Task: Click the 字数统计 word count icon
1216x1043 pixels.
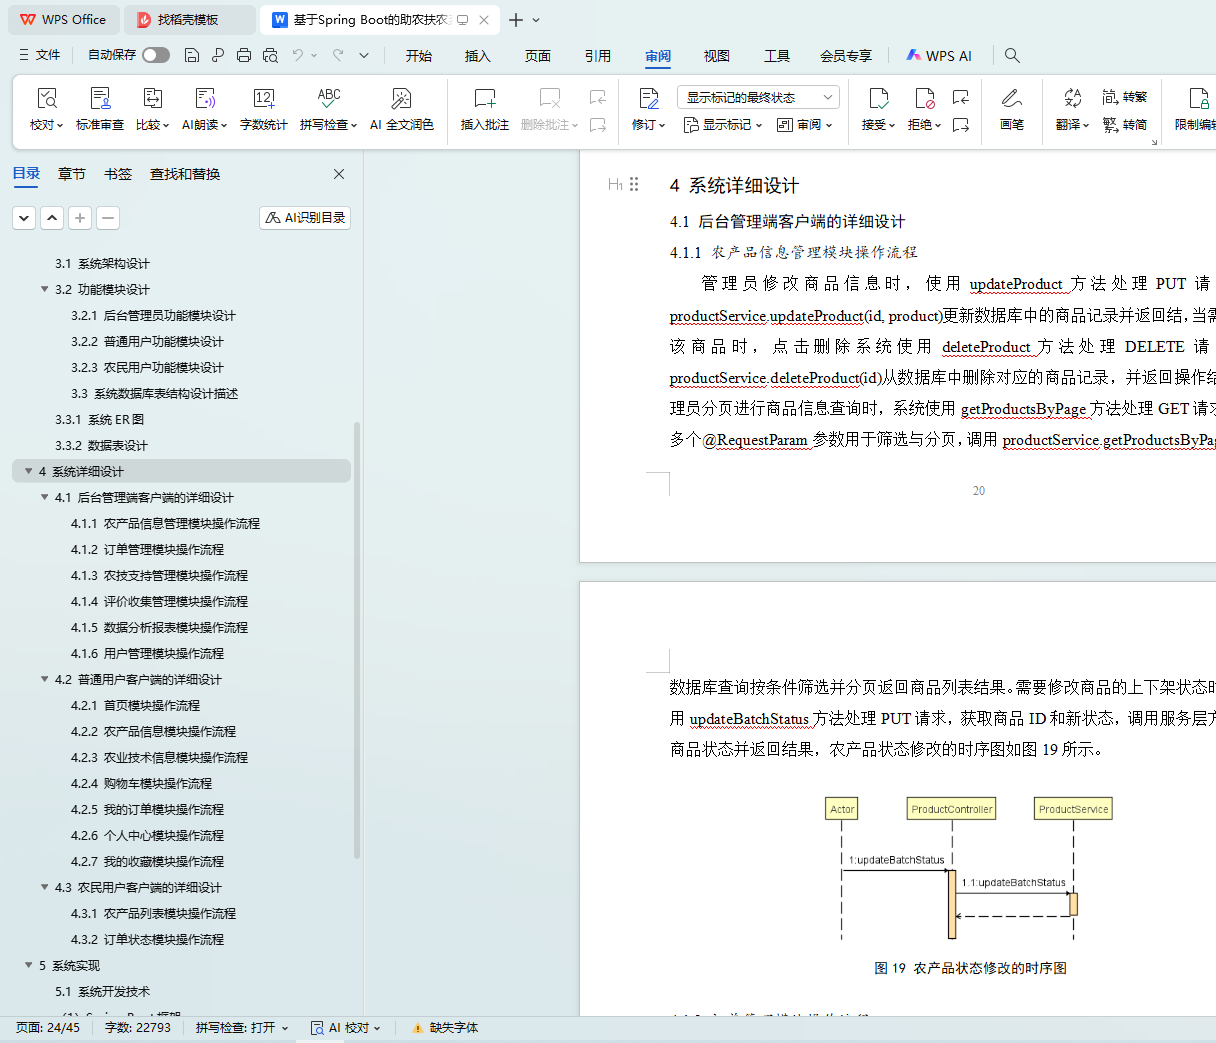Action: click(264, 99)
